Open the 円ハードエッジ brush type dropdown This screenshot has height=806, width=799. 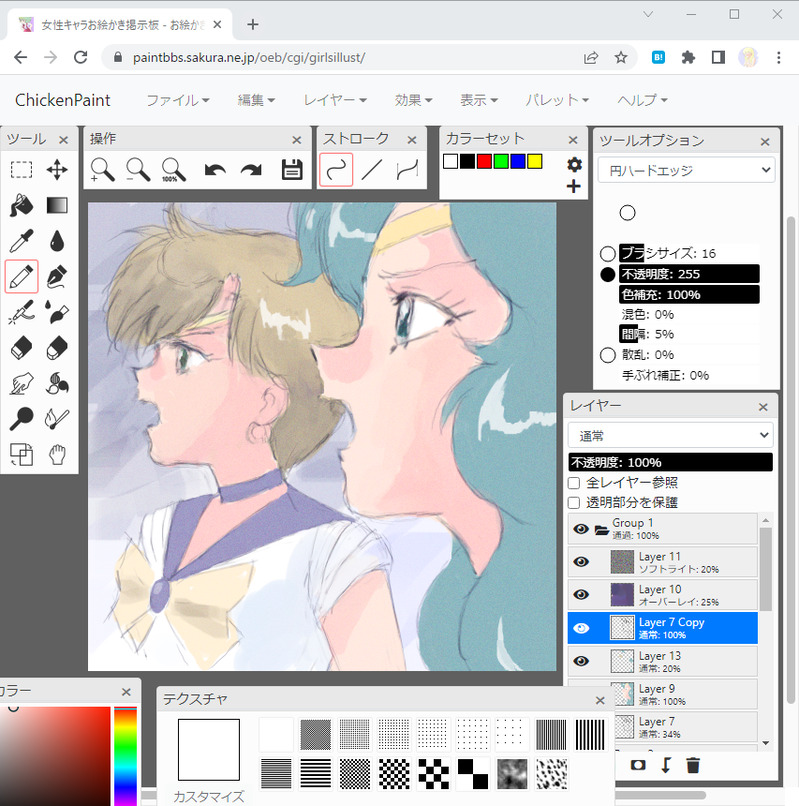click(x=686, y=170)
